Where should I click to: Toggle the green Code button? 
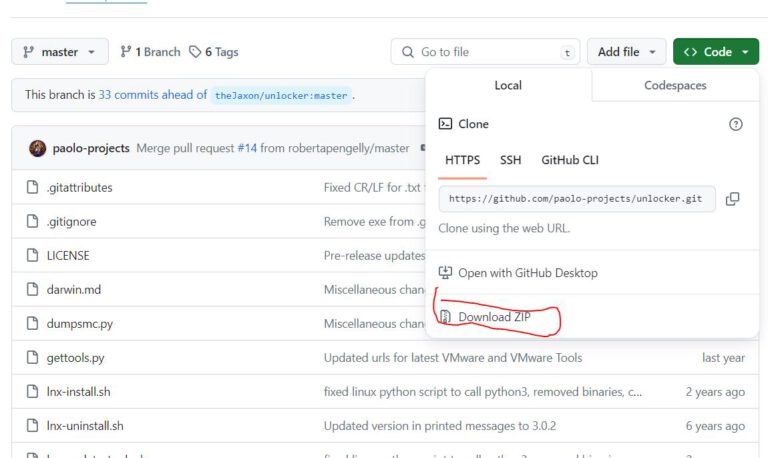[716, 52]
